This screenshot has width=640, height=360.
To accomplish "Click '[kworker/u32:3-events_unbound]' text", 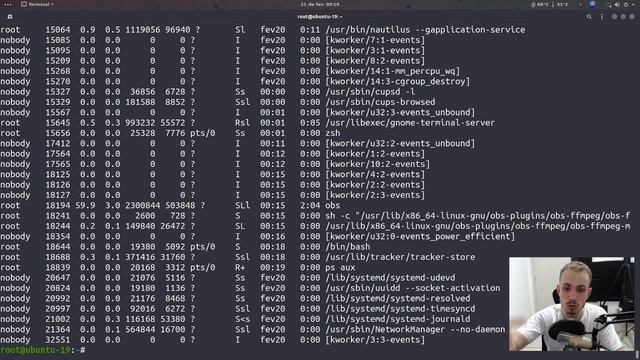I will (400, 112).
